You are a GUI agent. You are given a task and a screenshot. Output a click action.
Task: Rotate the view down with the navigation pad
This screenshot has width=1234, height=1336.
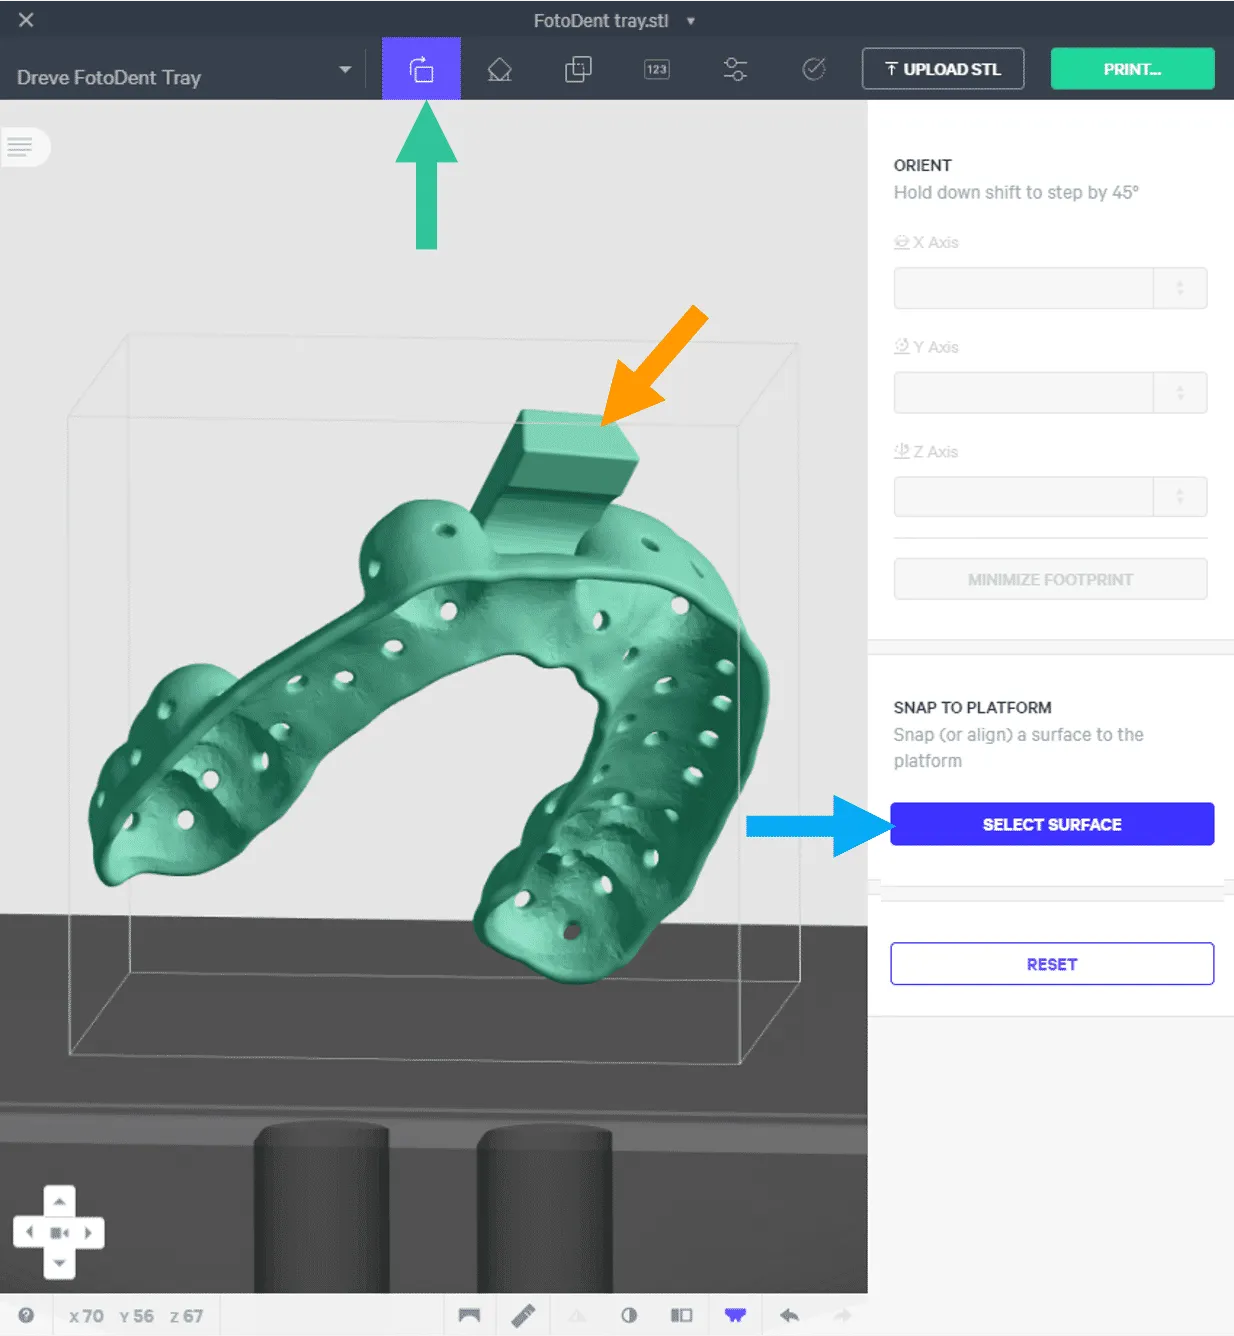(60, 1264)
